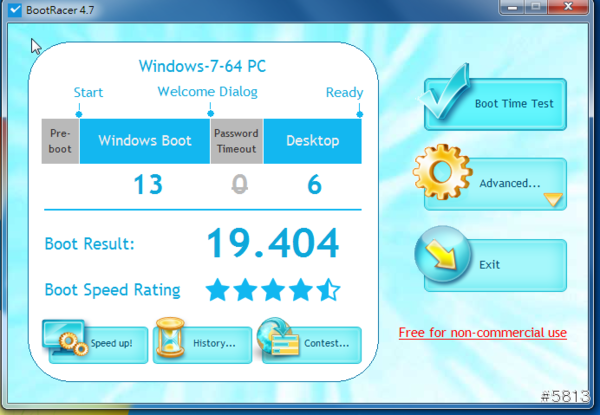Open the History... button
Image resolution: width=600 pixels, height=415 pixels.
202,345
